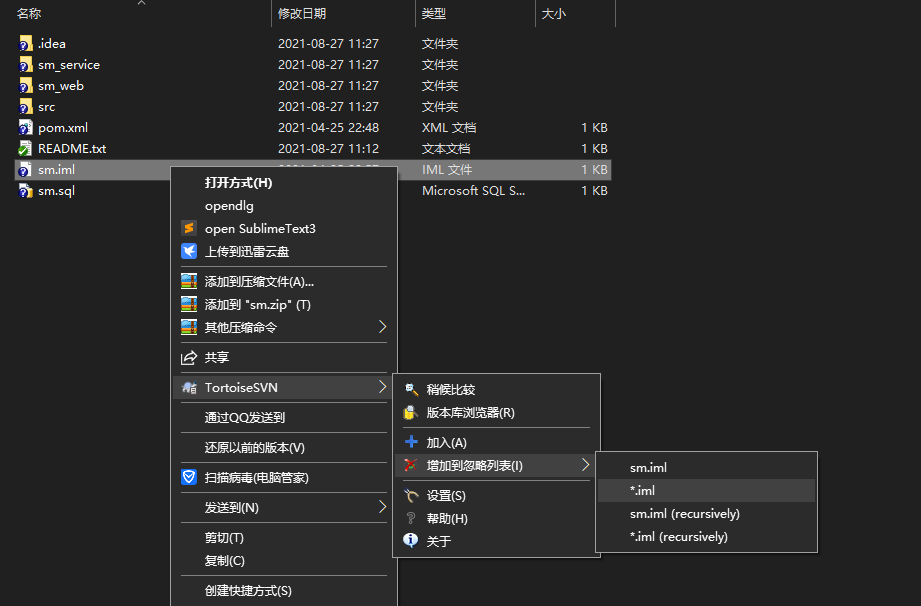Sort by 修改日期 column header
This screenshot has width=921, height=606.
[302, 14]
